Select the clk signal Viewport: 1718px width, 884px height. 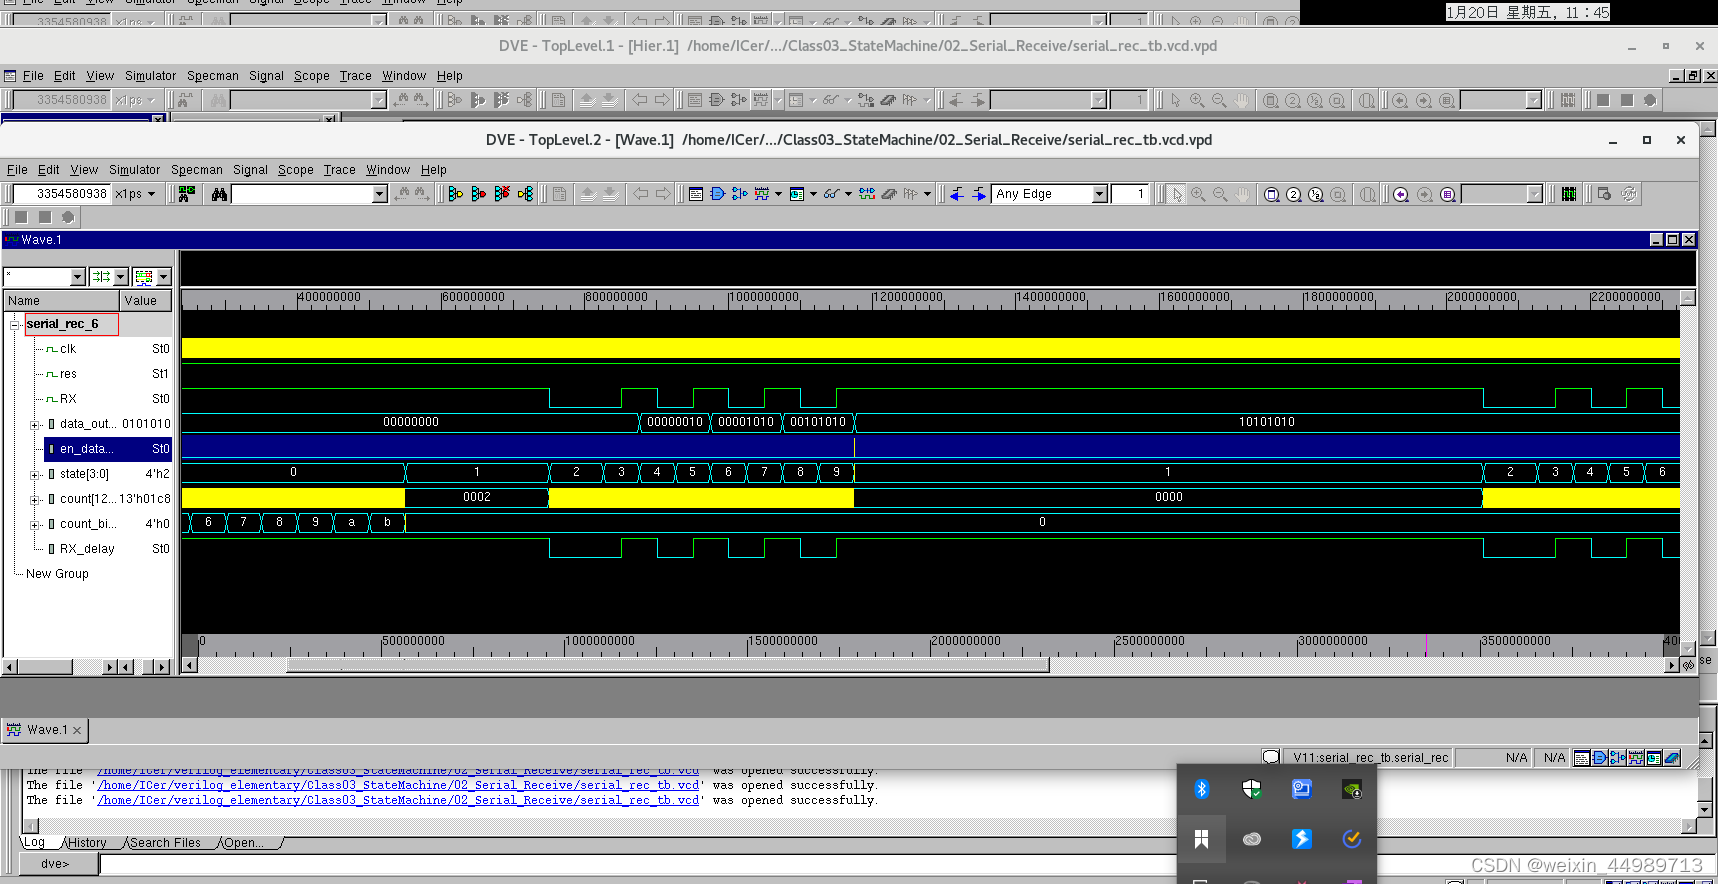coord(68,349)
